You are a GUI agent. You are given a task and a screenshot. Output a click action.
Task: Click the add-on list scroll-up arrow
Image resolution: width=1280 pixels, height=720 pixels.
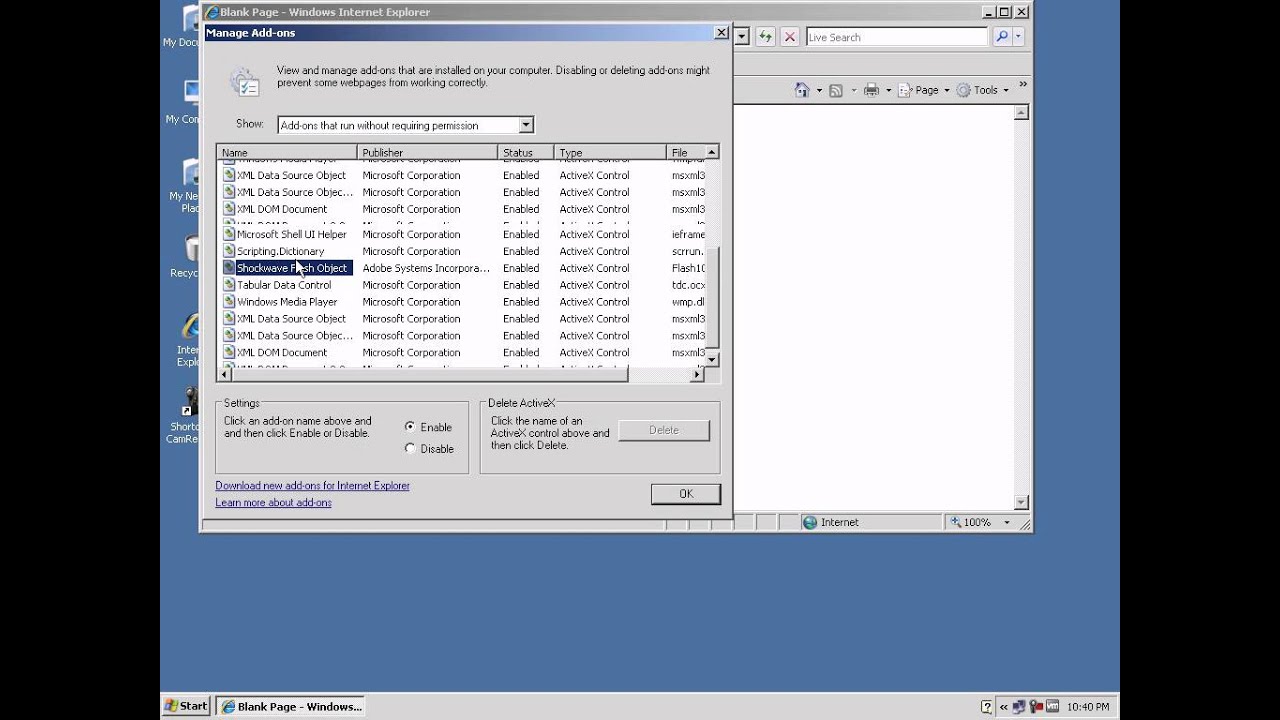(712, 152)
